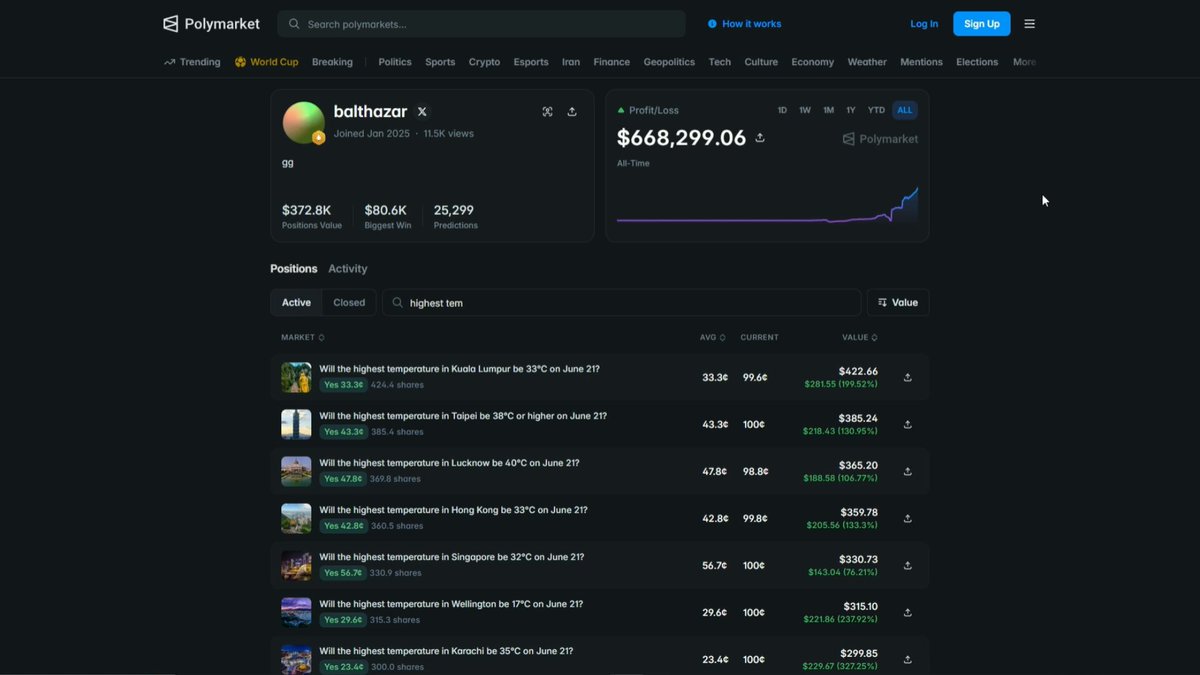Select the YTD timeframe

point(876,110)
